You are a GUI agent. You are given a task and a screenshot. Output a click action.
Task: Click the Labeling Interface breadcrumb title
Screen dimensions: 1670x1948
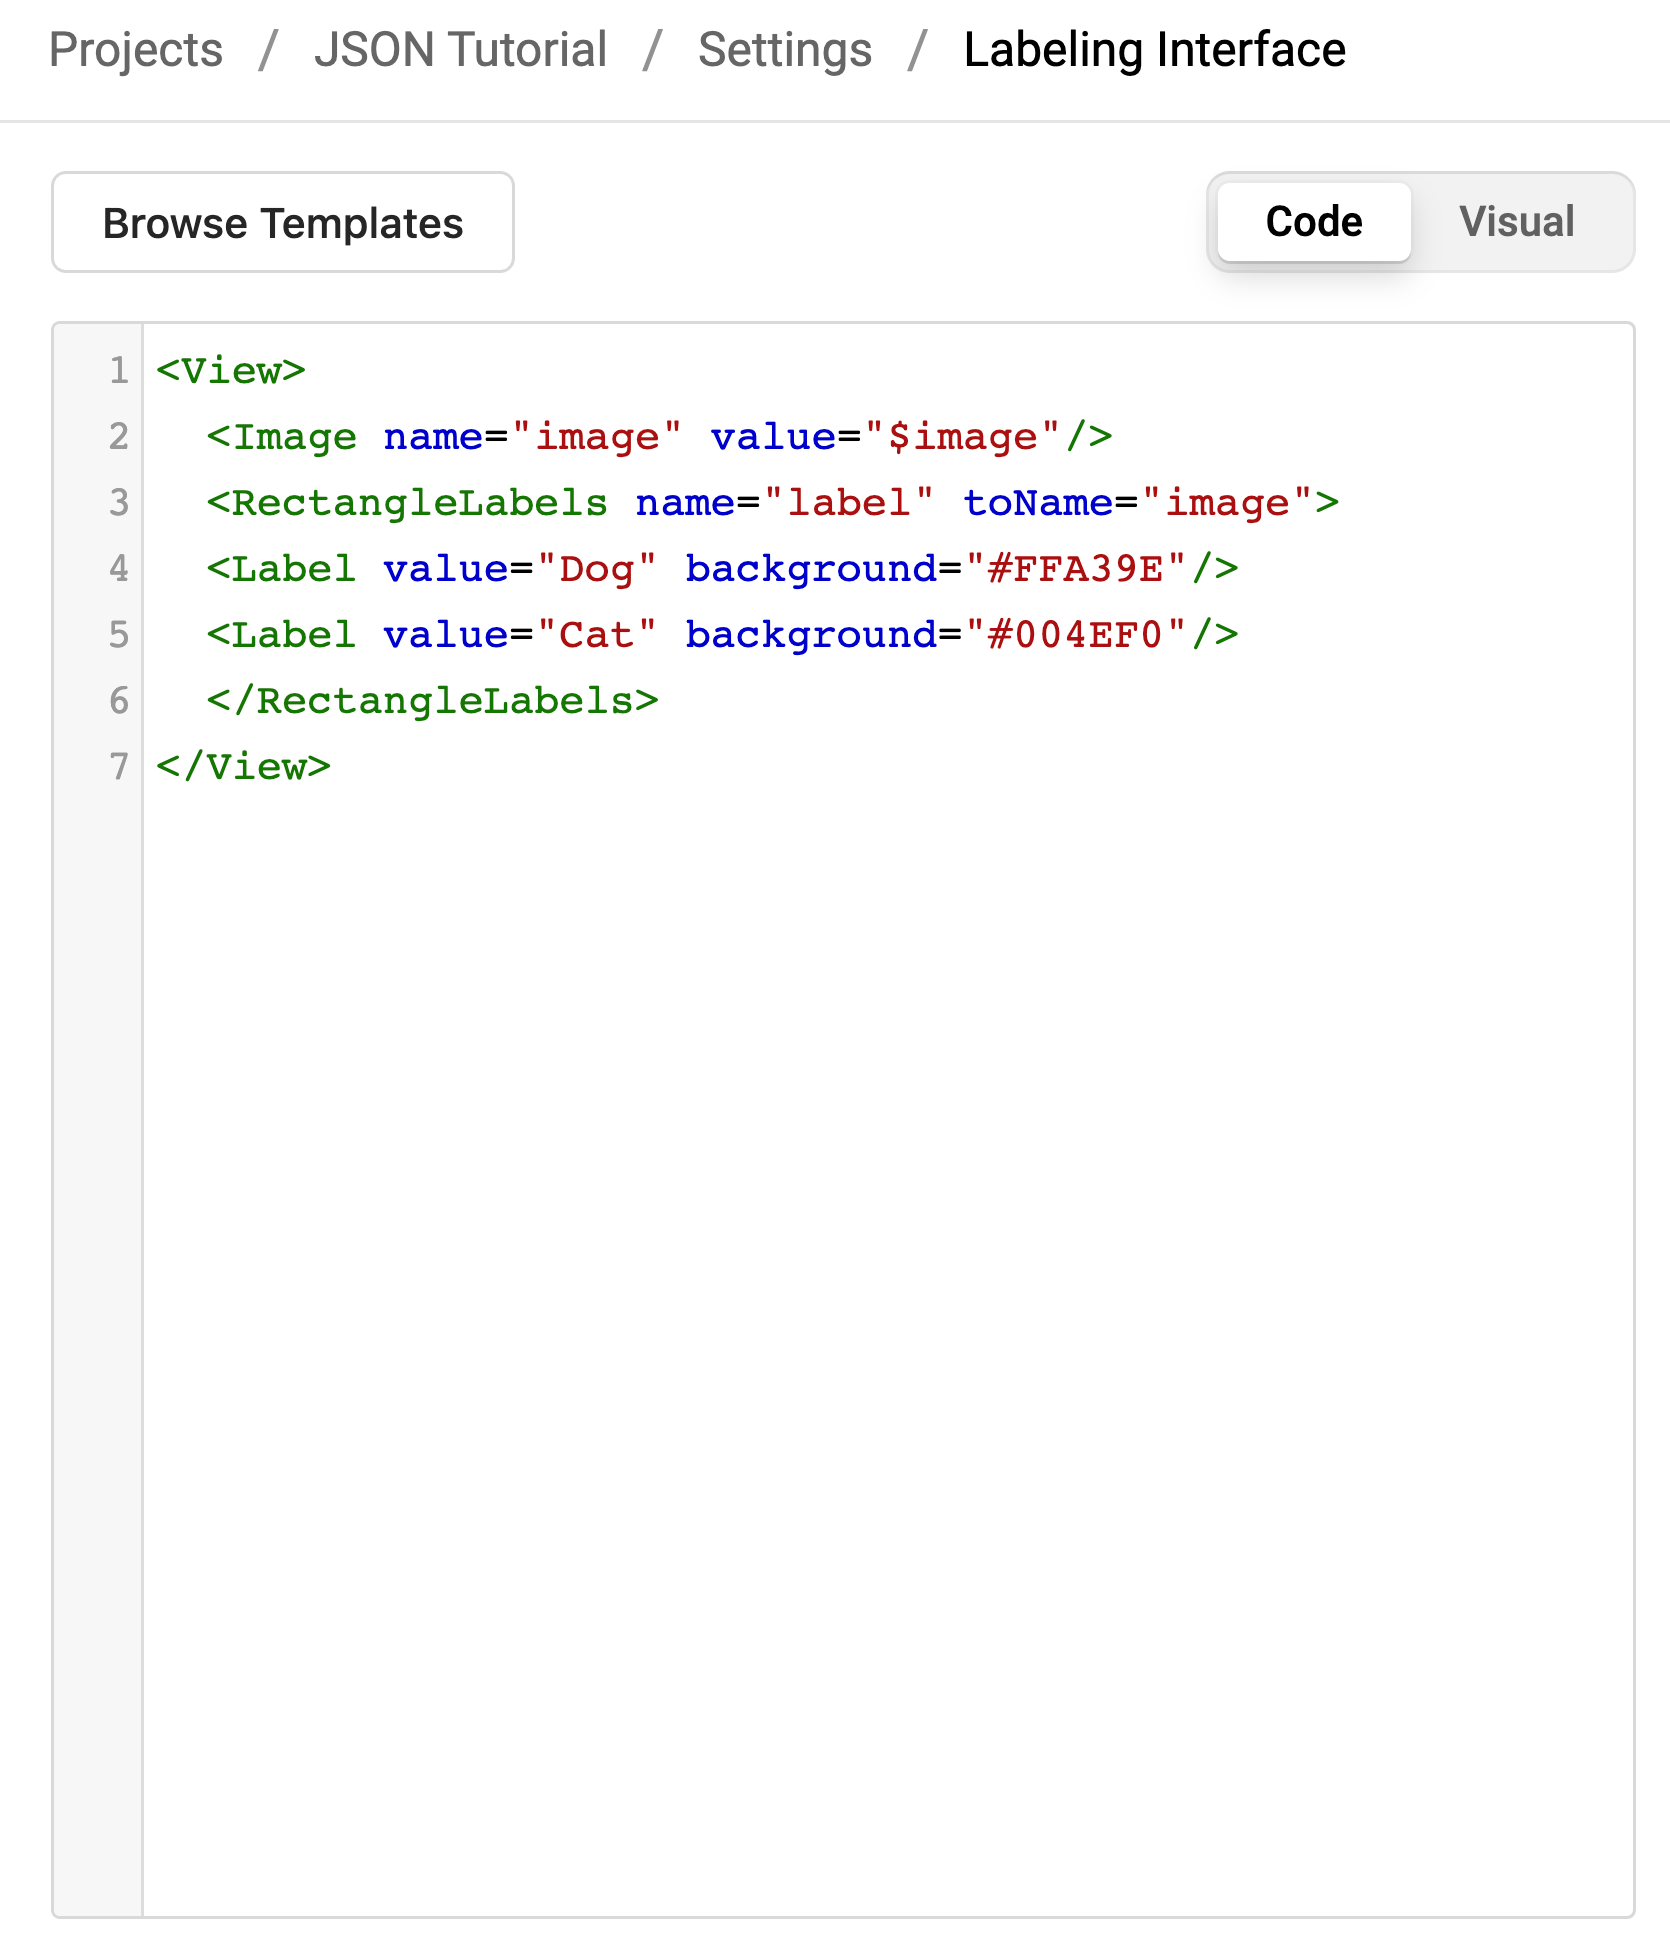(x=1154, y=50)
